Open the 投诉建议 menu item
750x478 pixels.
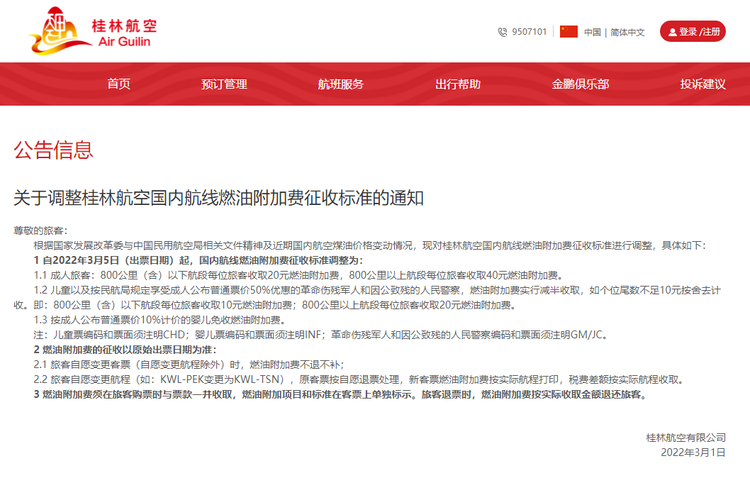click(x=703, y=84)
